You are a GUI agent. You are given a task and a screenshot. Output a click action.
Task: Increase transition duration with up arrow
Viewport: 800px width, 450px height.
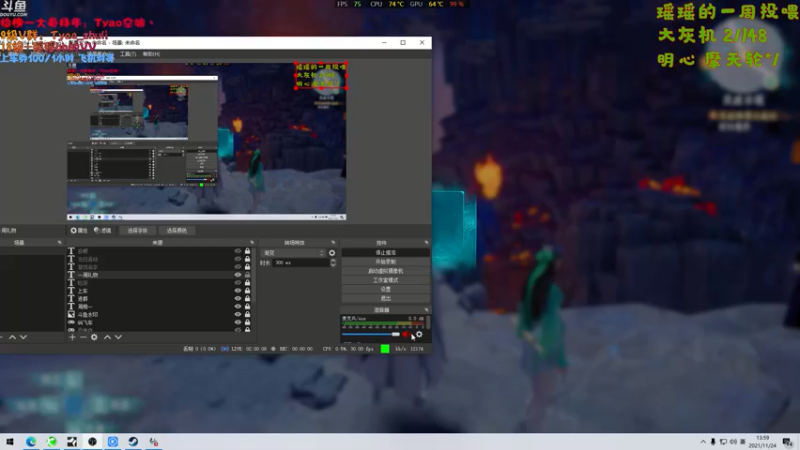333,260
